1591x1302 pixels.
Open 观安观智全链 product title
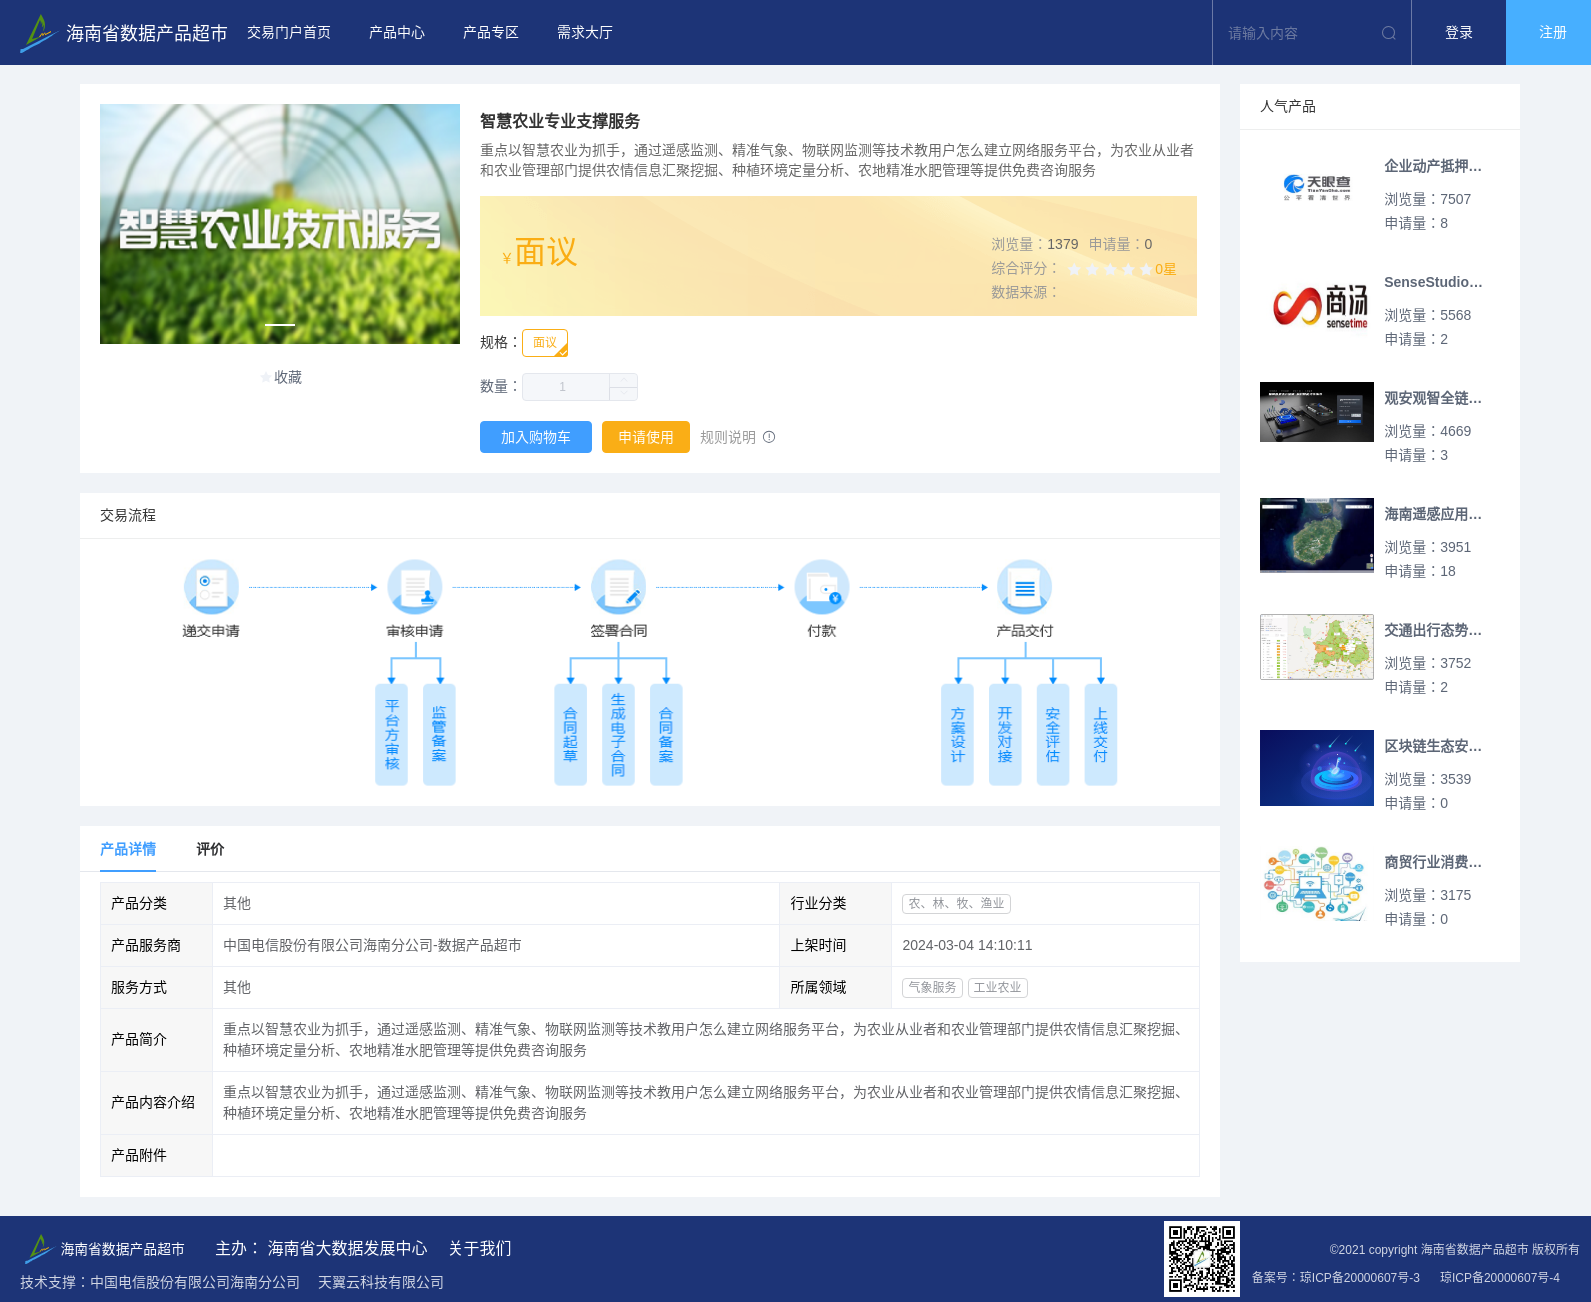pos(1433,398)
